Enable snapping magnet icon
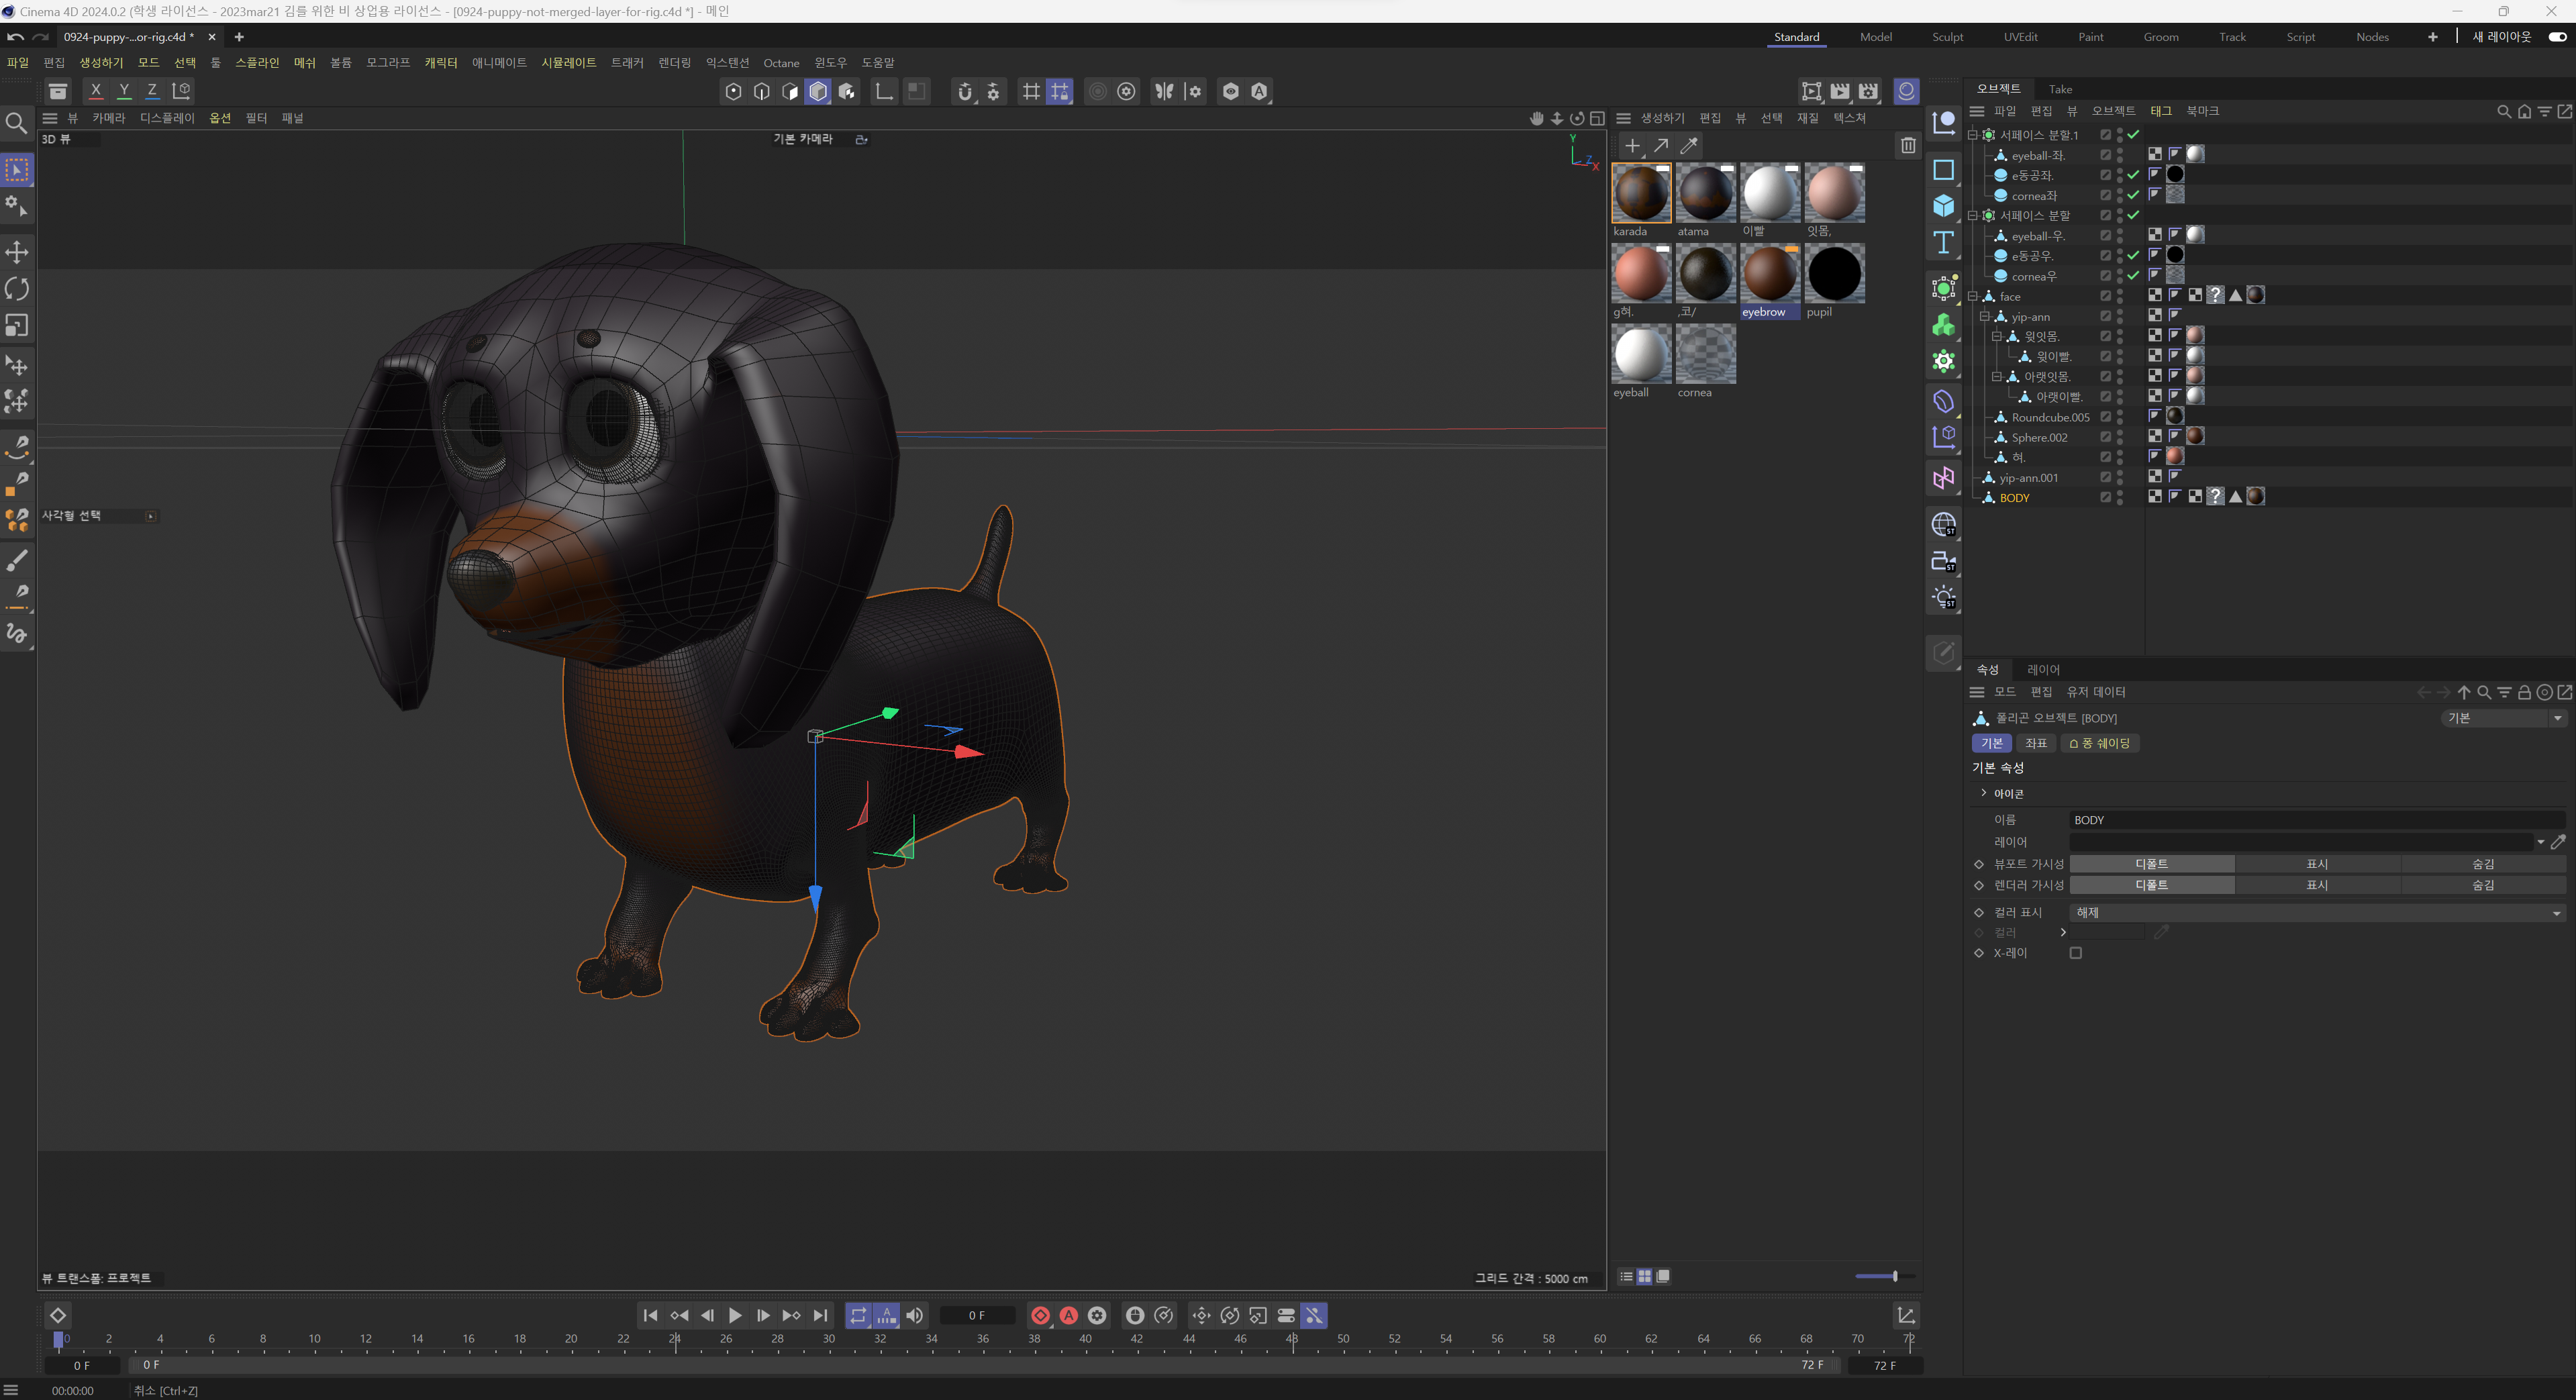This screenshot has height=1400, width=2576. click(x=964, y=91)
